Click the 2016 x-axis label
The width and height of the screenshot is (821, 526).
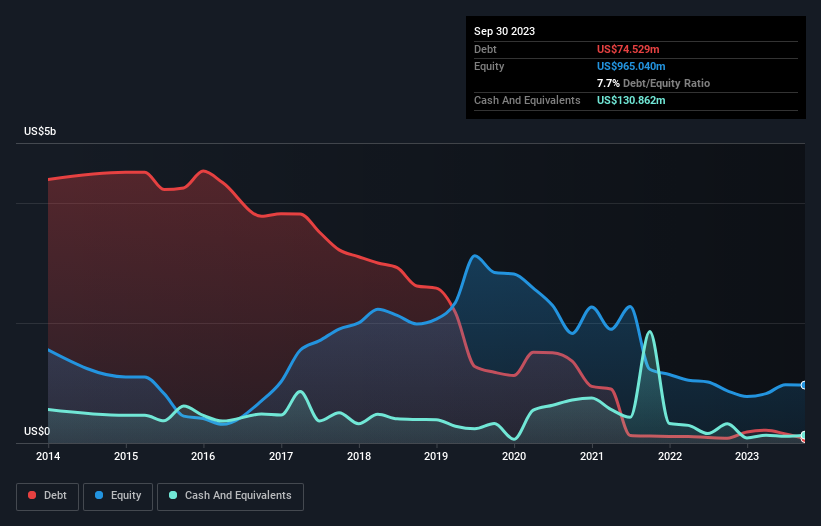[203, 456]
